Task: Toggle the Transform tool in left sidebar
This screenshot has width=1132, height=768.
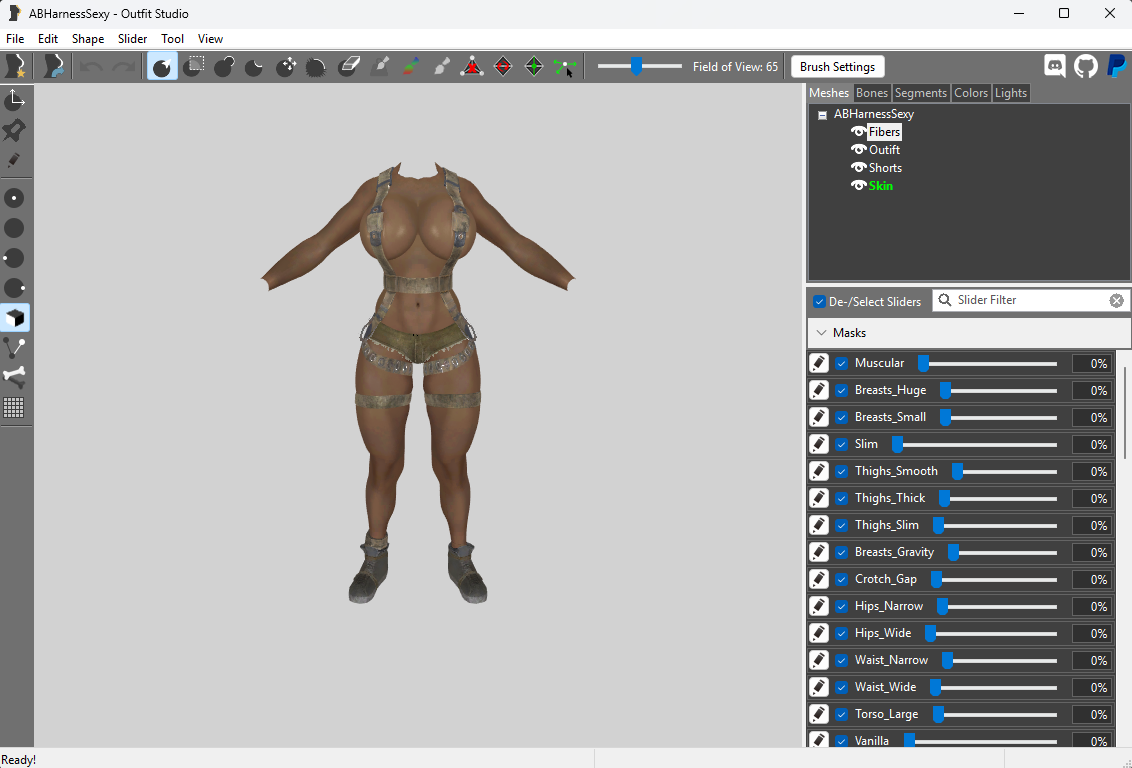Action: click(x=14, y=100)
